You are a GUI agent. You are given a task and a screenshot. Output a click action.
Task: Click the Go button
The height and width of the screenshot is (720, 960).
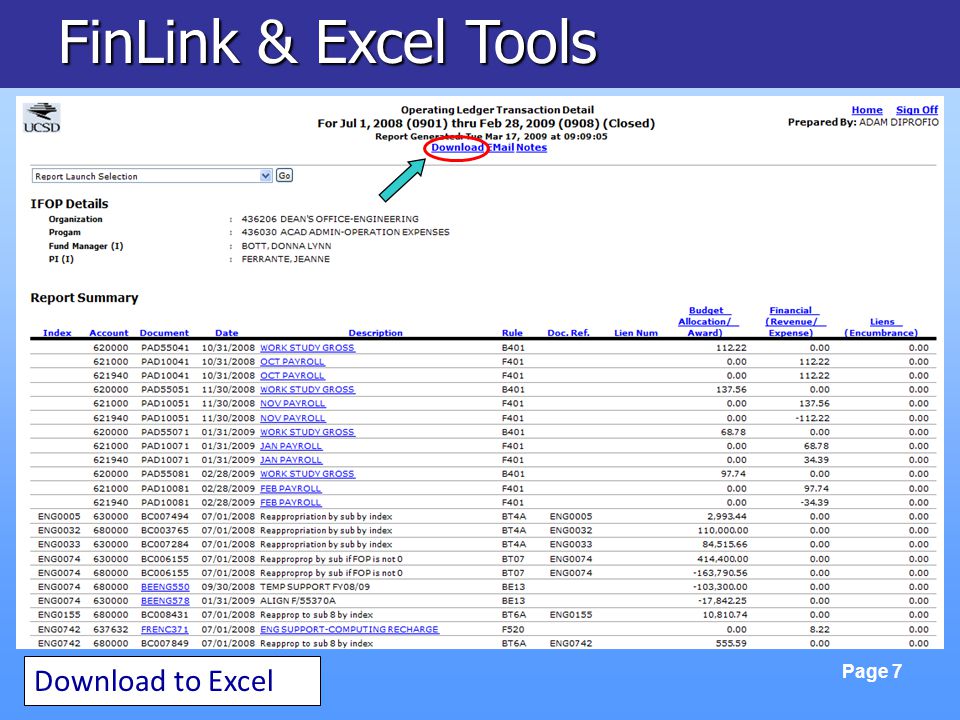284,176
